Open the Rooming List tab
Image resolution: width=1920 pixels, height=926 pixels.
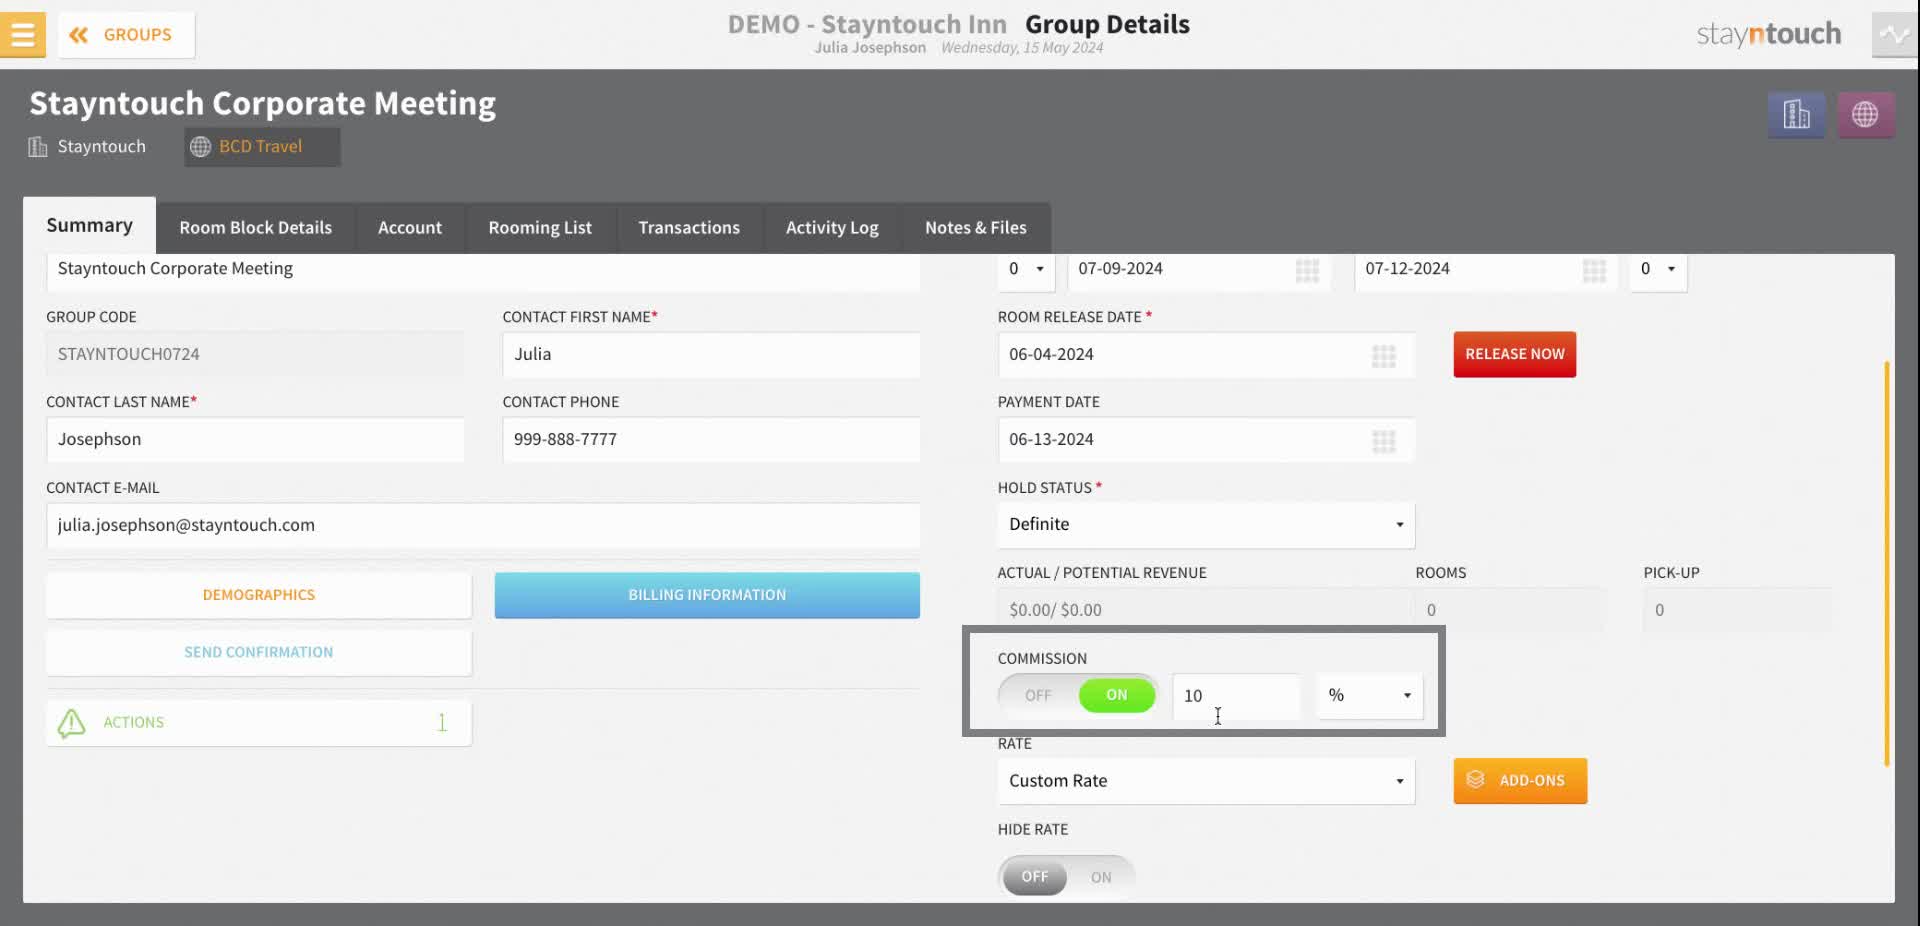coord(540,228)
